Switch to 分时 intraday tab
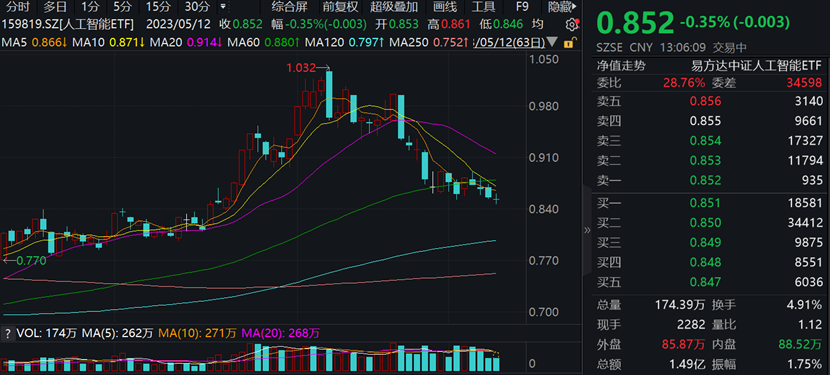This screenshot has width=830, height=375. click(x=19, y=7)
